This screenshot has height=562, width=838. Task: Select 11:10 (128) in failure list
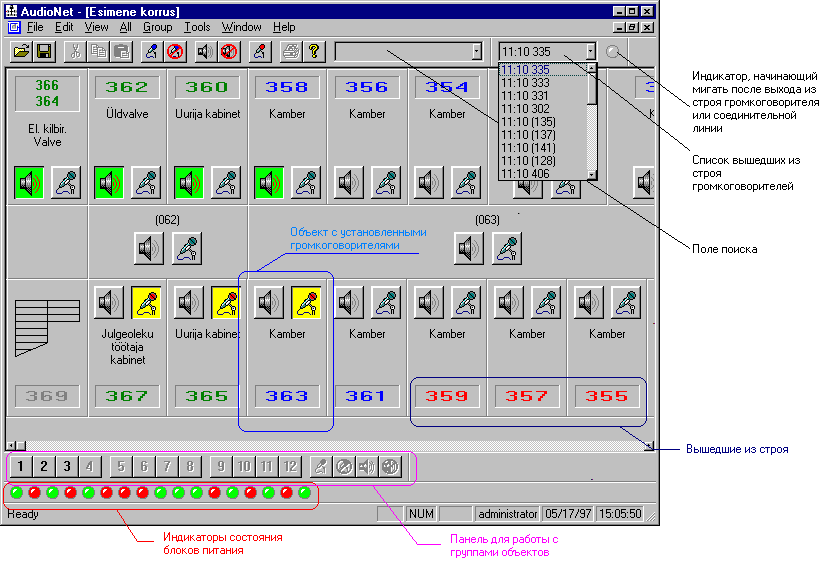(543, 161)
